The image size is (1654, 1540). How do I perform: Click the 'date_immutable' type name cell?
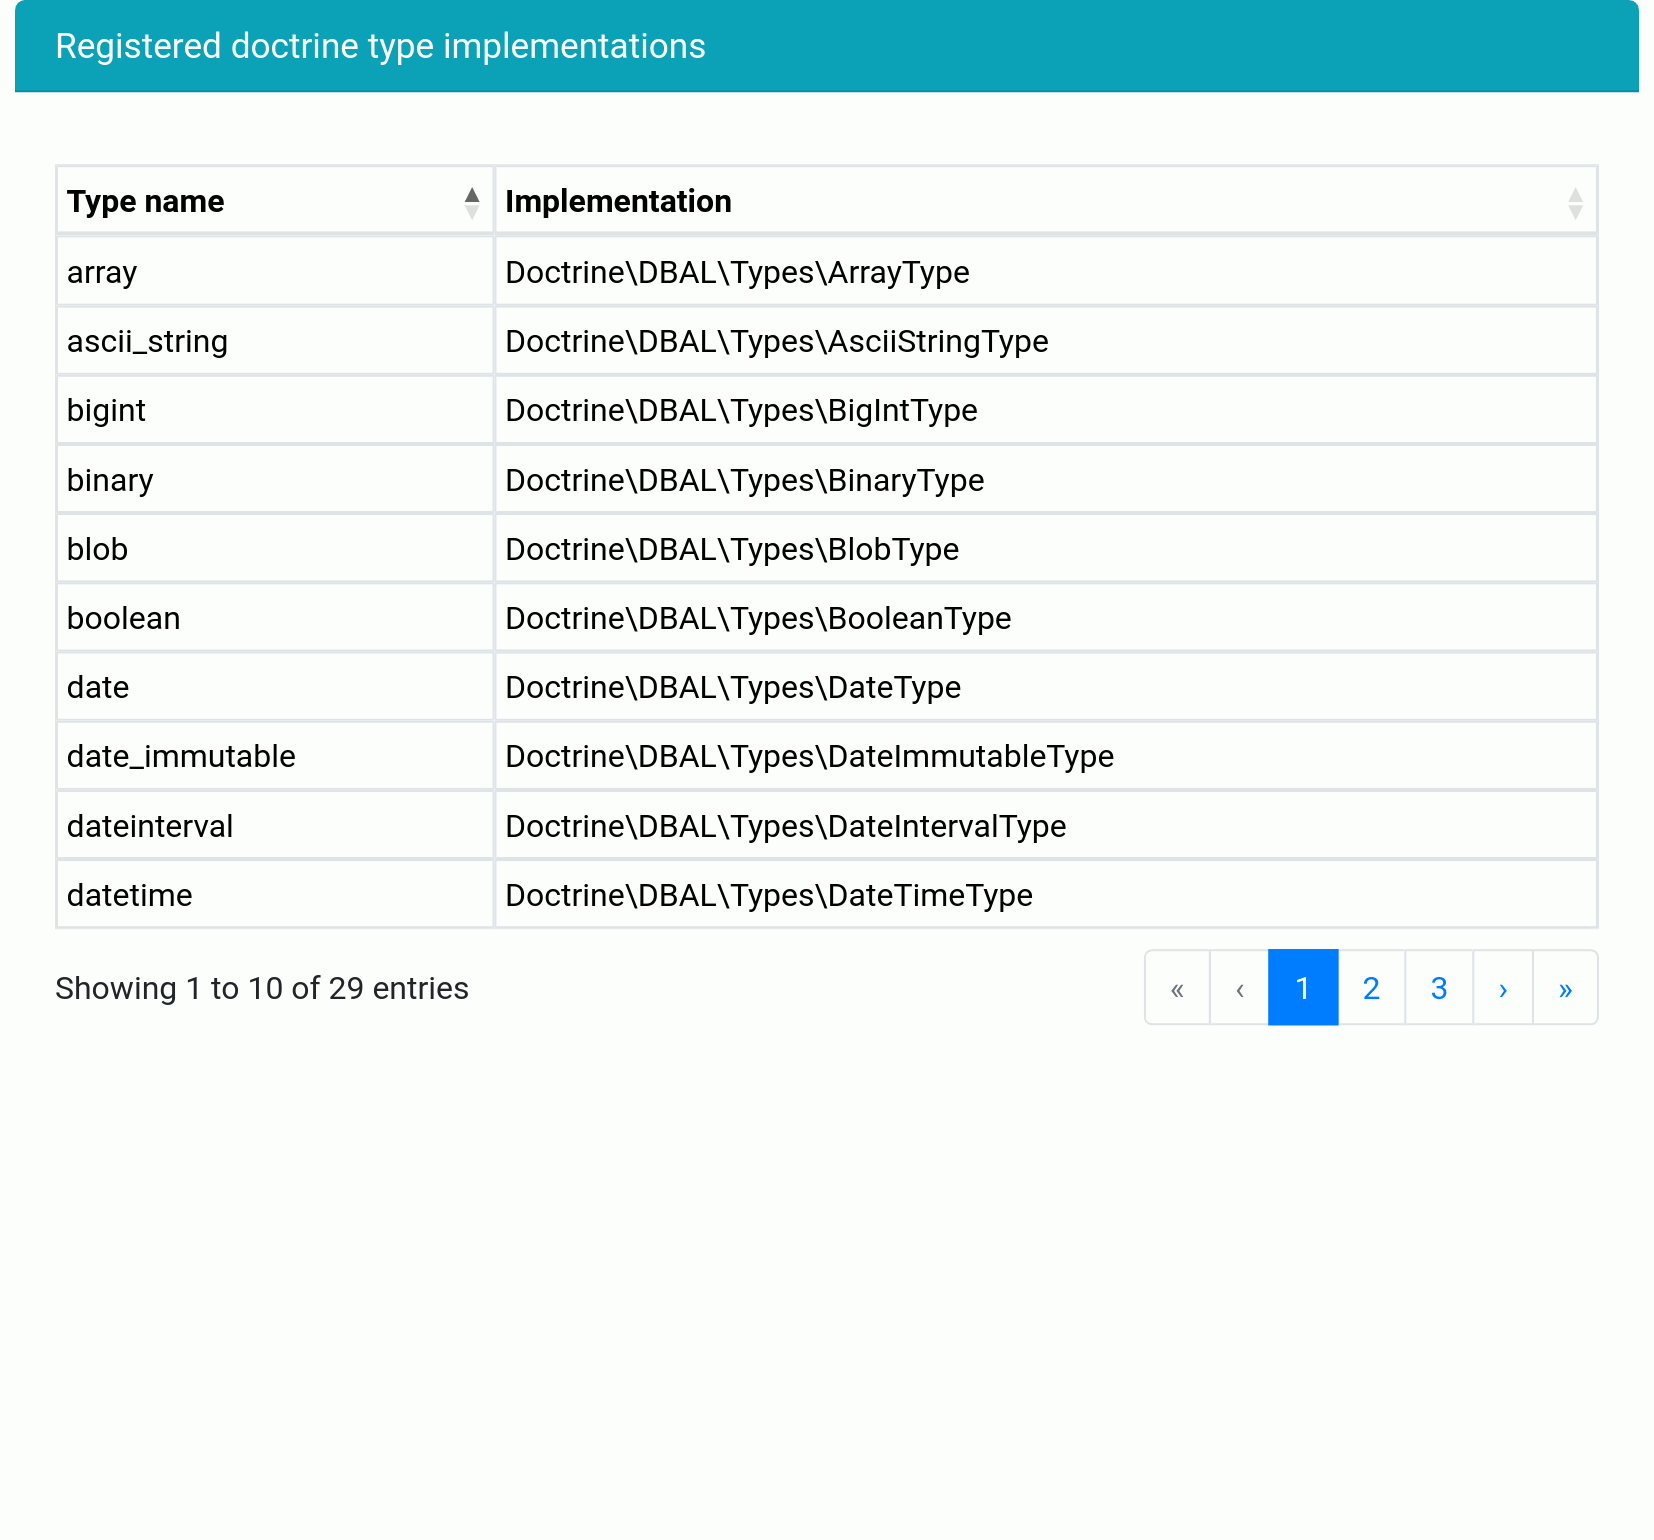[275, 756]
